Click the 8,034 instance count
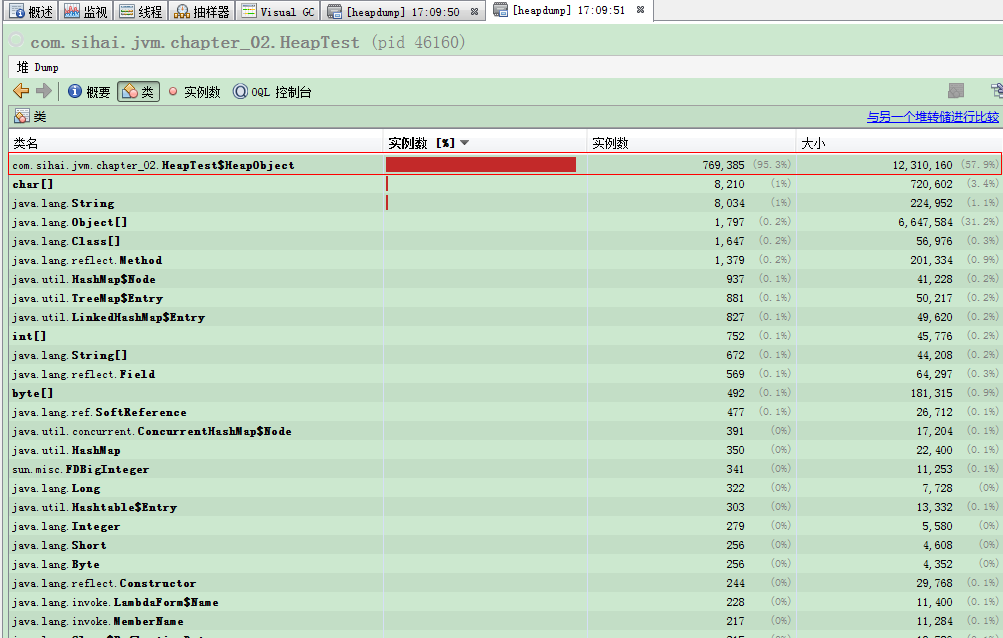 [729, 203]
